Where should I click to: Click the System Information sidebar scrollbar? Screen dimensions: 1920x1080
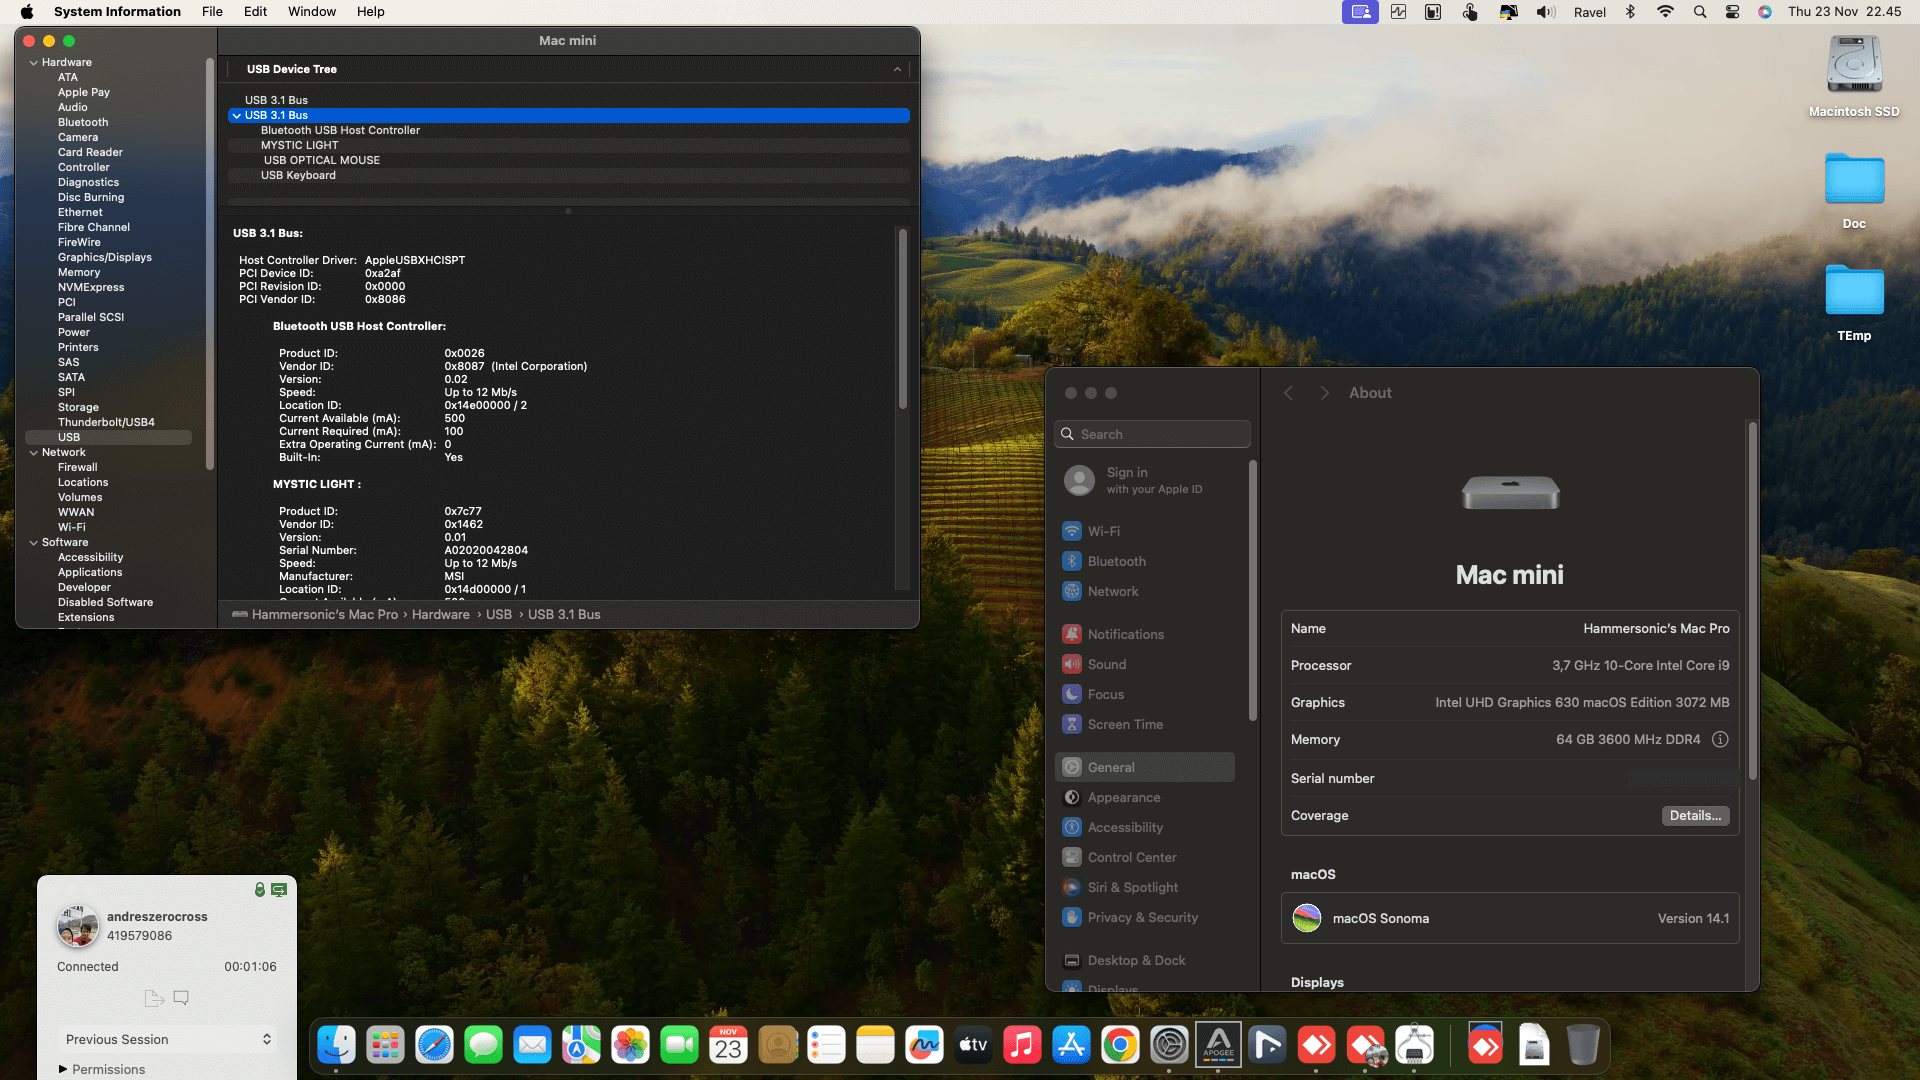[x=210, y=263]
